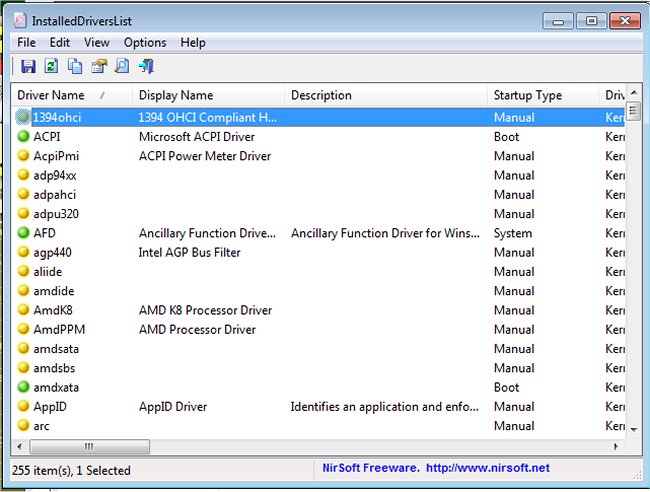Screen dimensions: 650x492
Task: Click the Find toolbar icon
Action: point(122,66)
